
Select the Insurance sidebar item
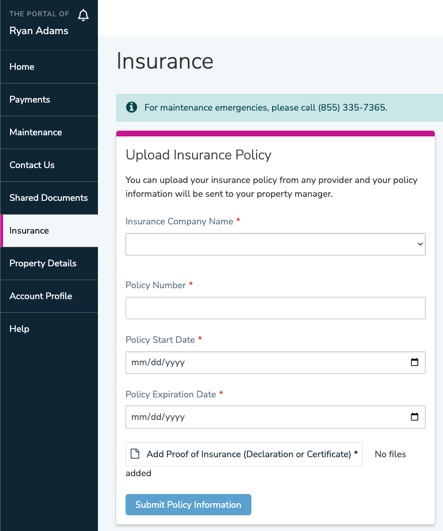(49, 231)
